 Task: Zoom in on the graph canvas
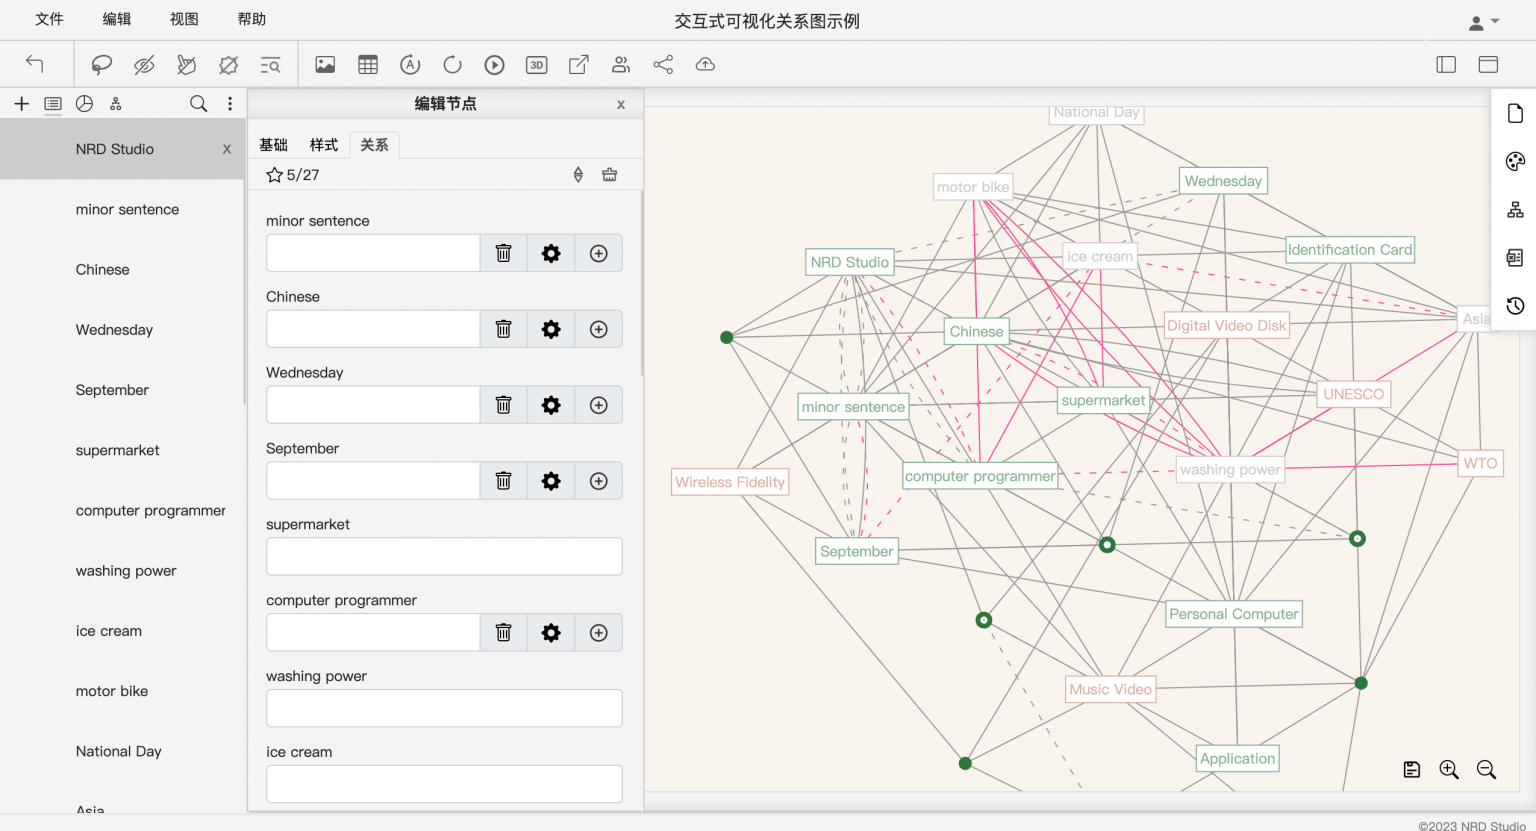(1448, 769)
